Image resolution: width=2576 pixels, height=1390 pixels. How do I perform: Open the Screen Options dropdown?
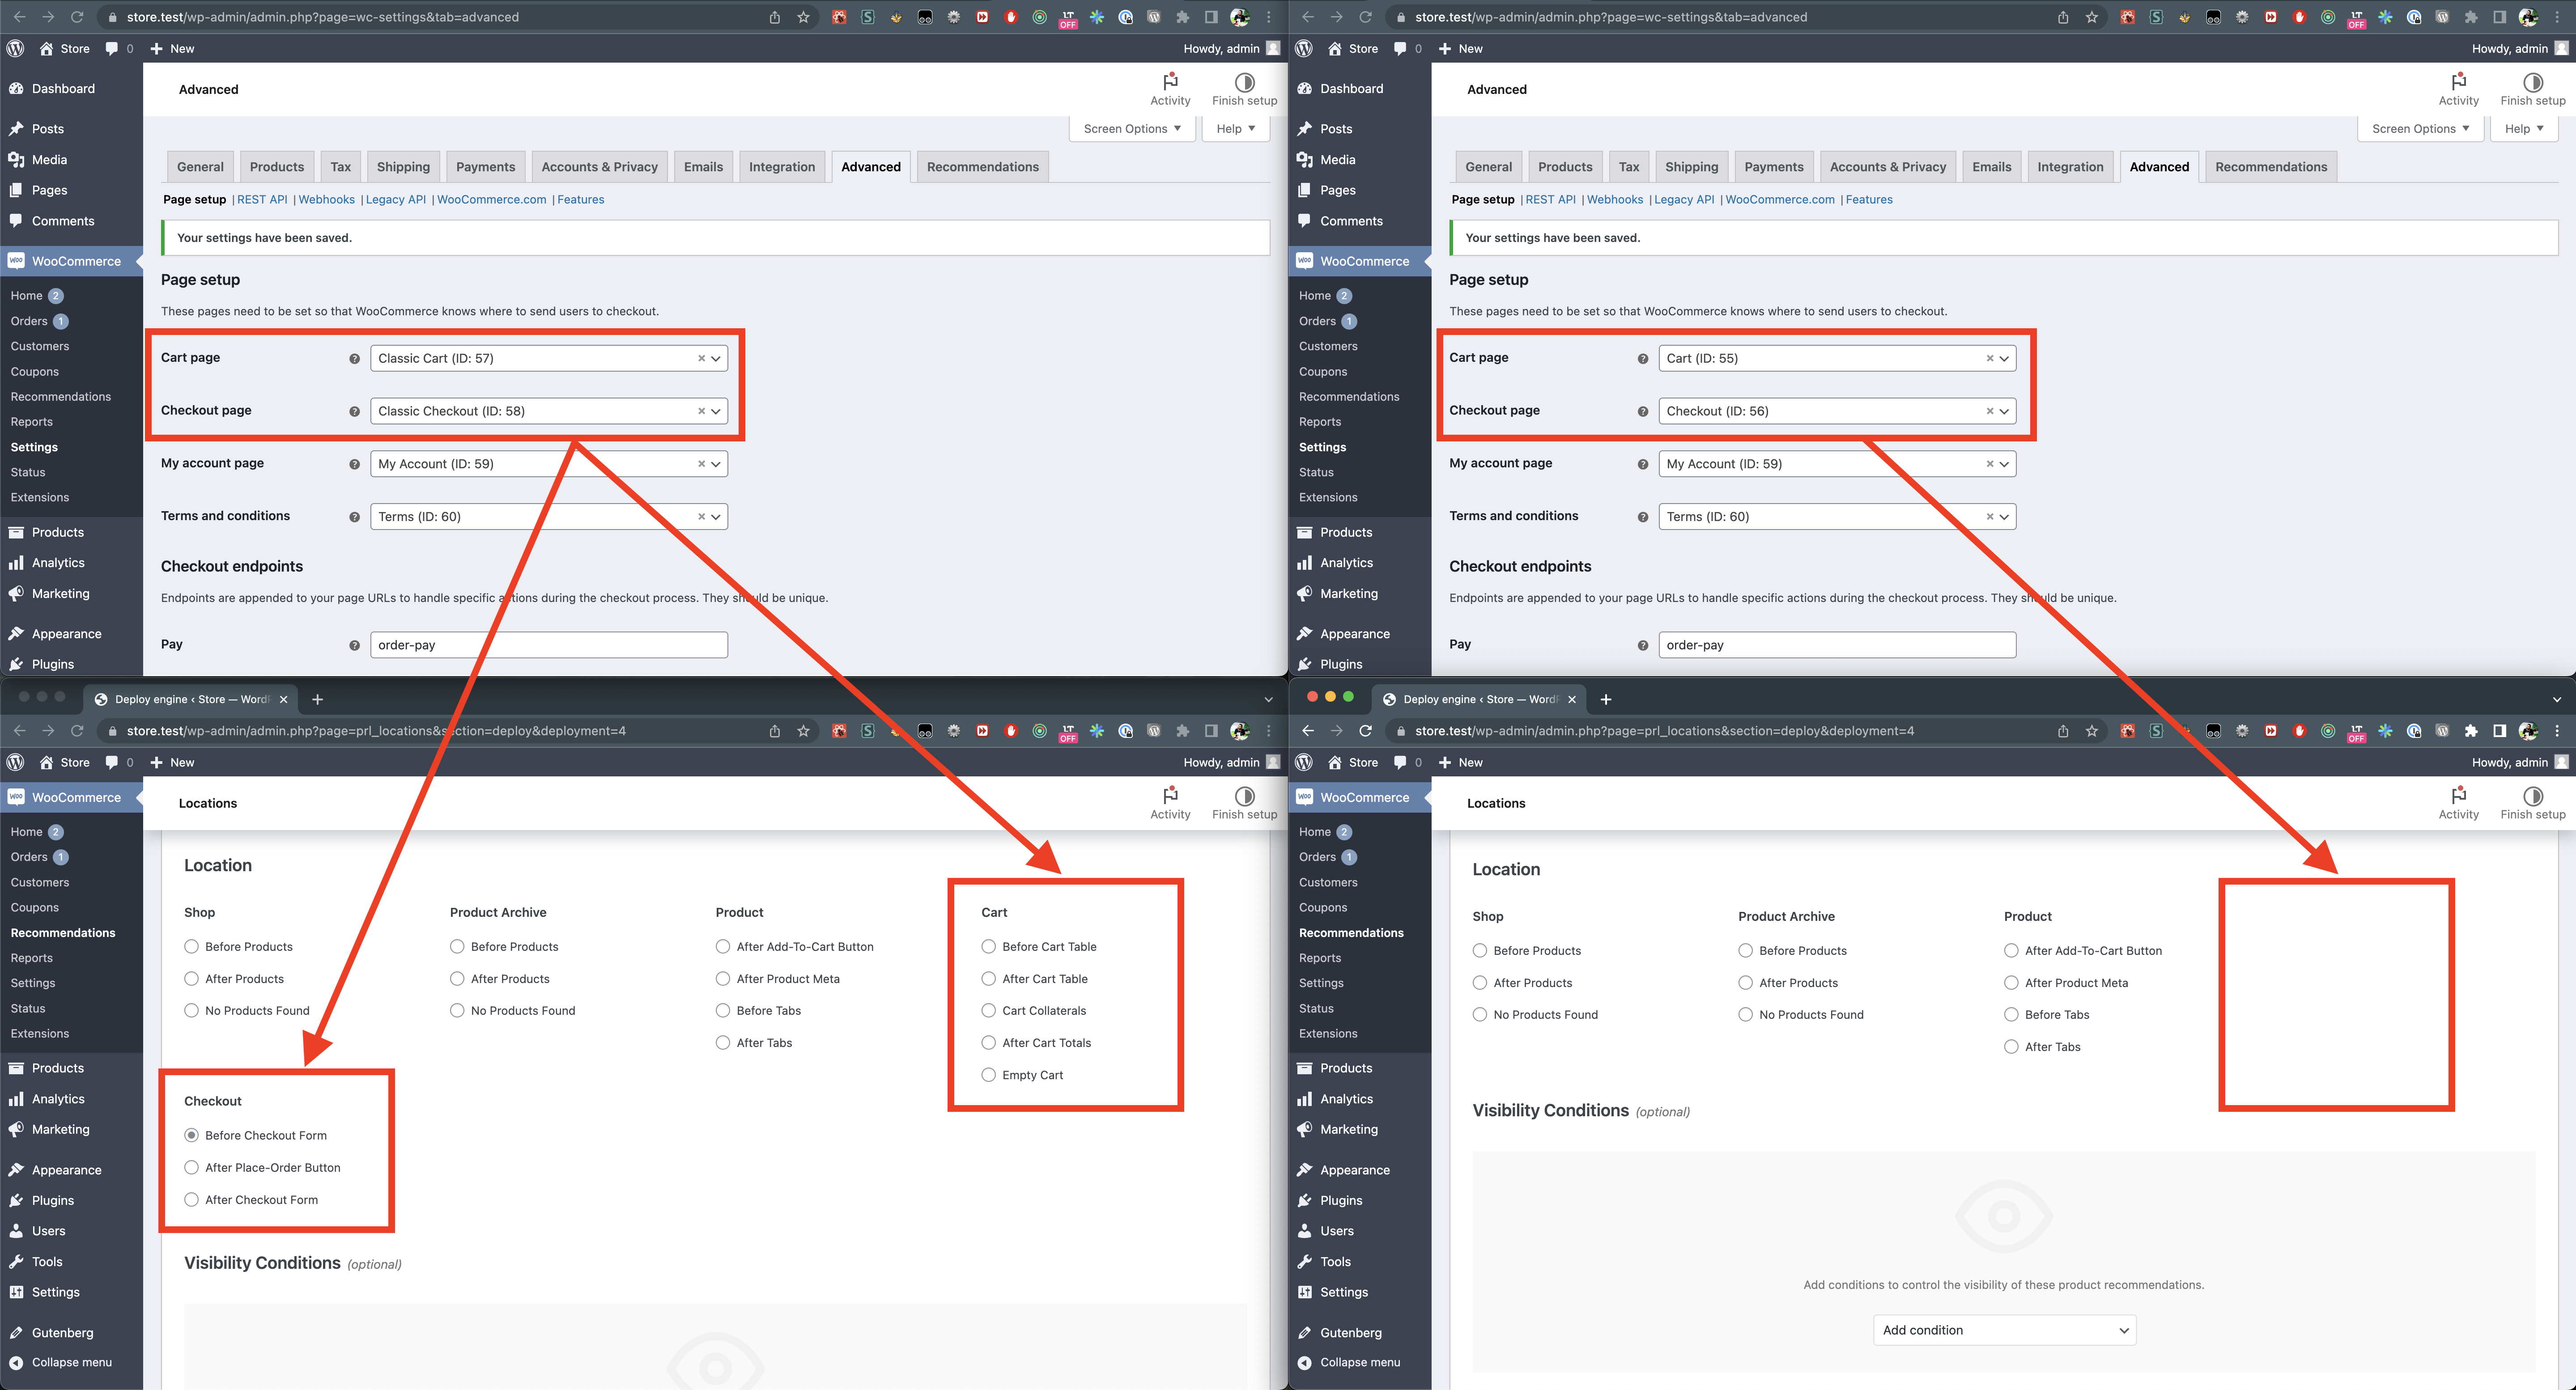click(1131, 128)
